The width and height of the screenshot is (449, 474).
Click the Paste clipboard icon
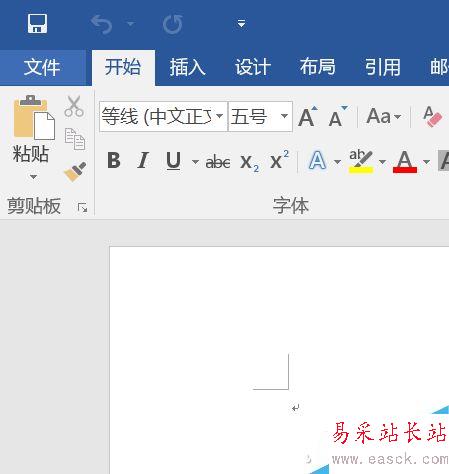[34, 117]
